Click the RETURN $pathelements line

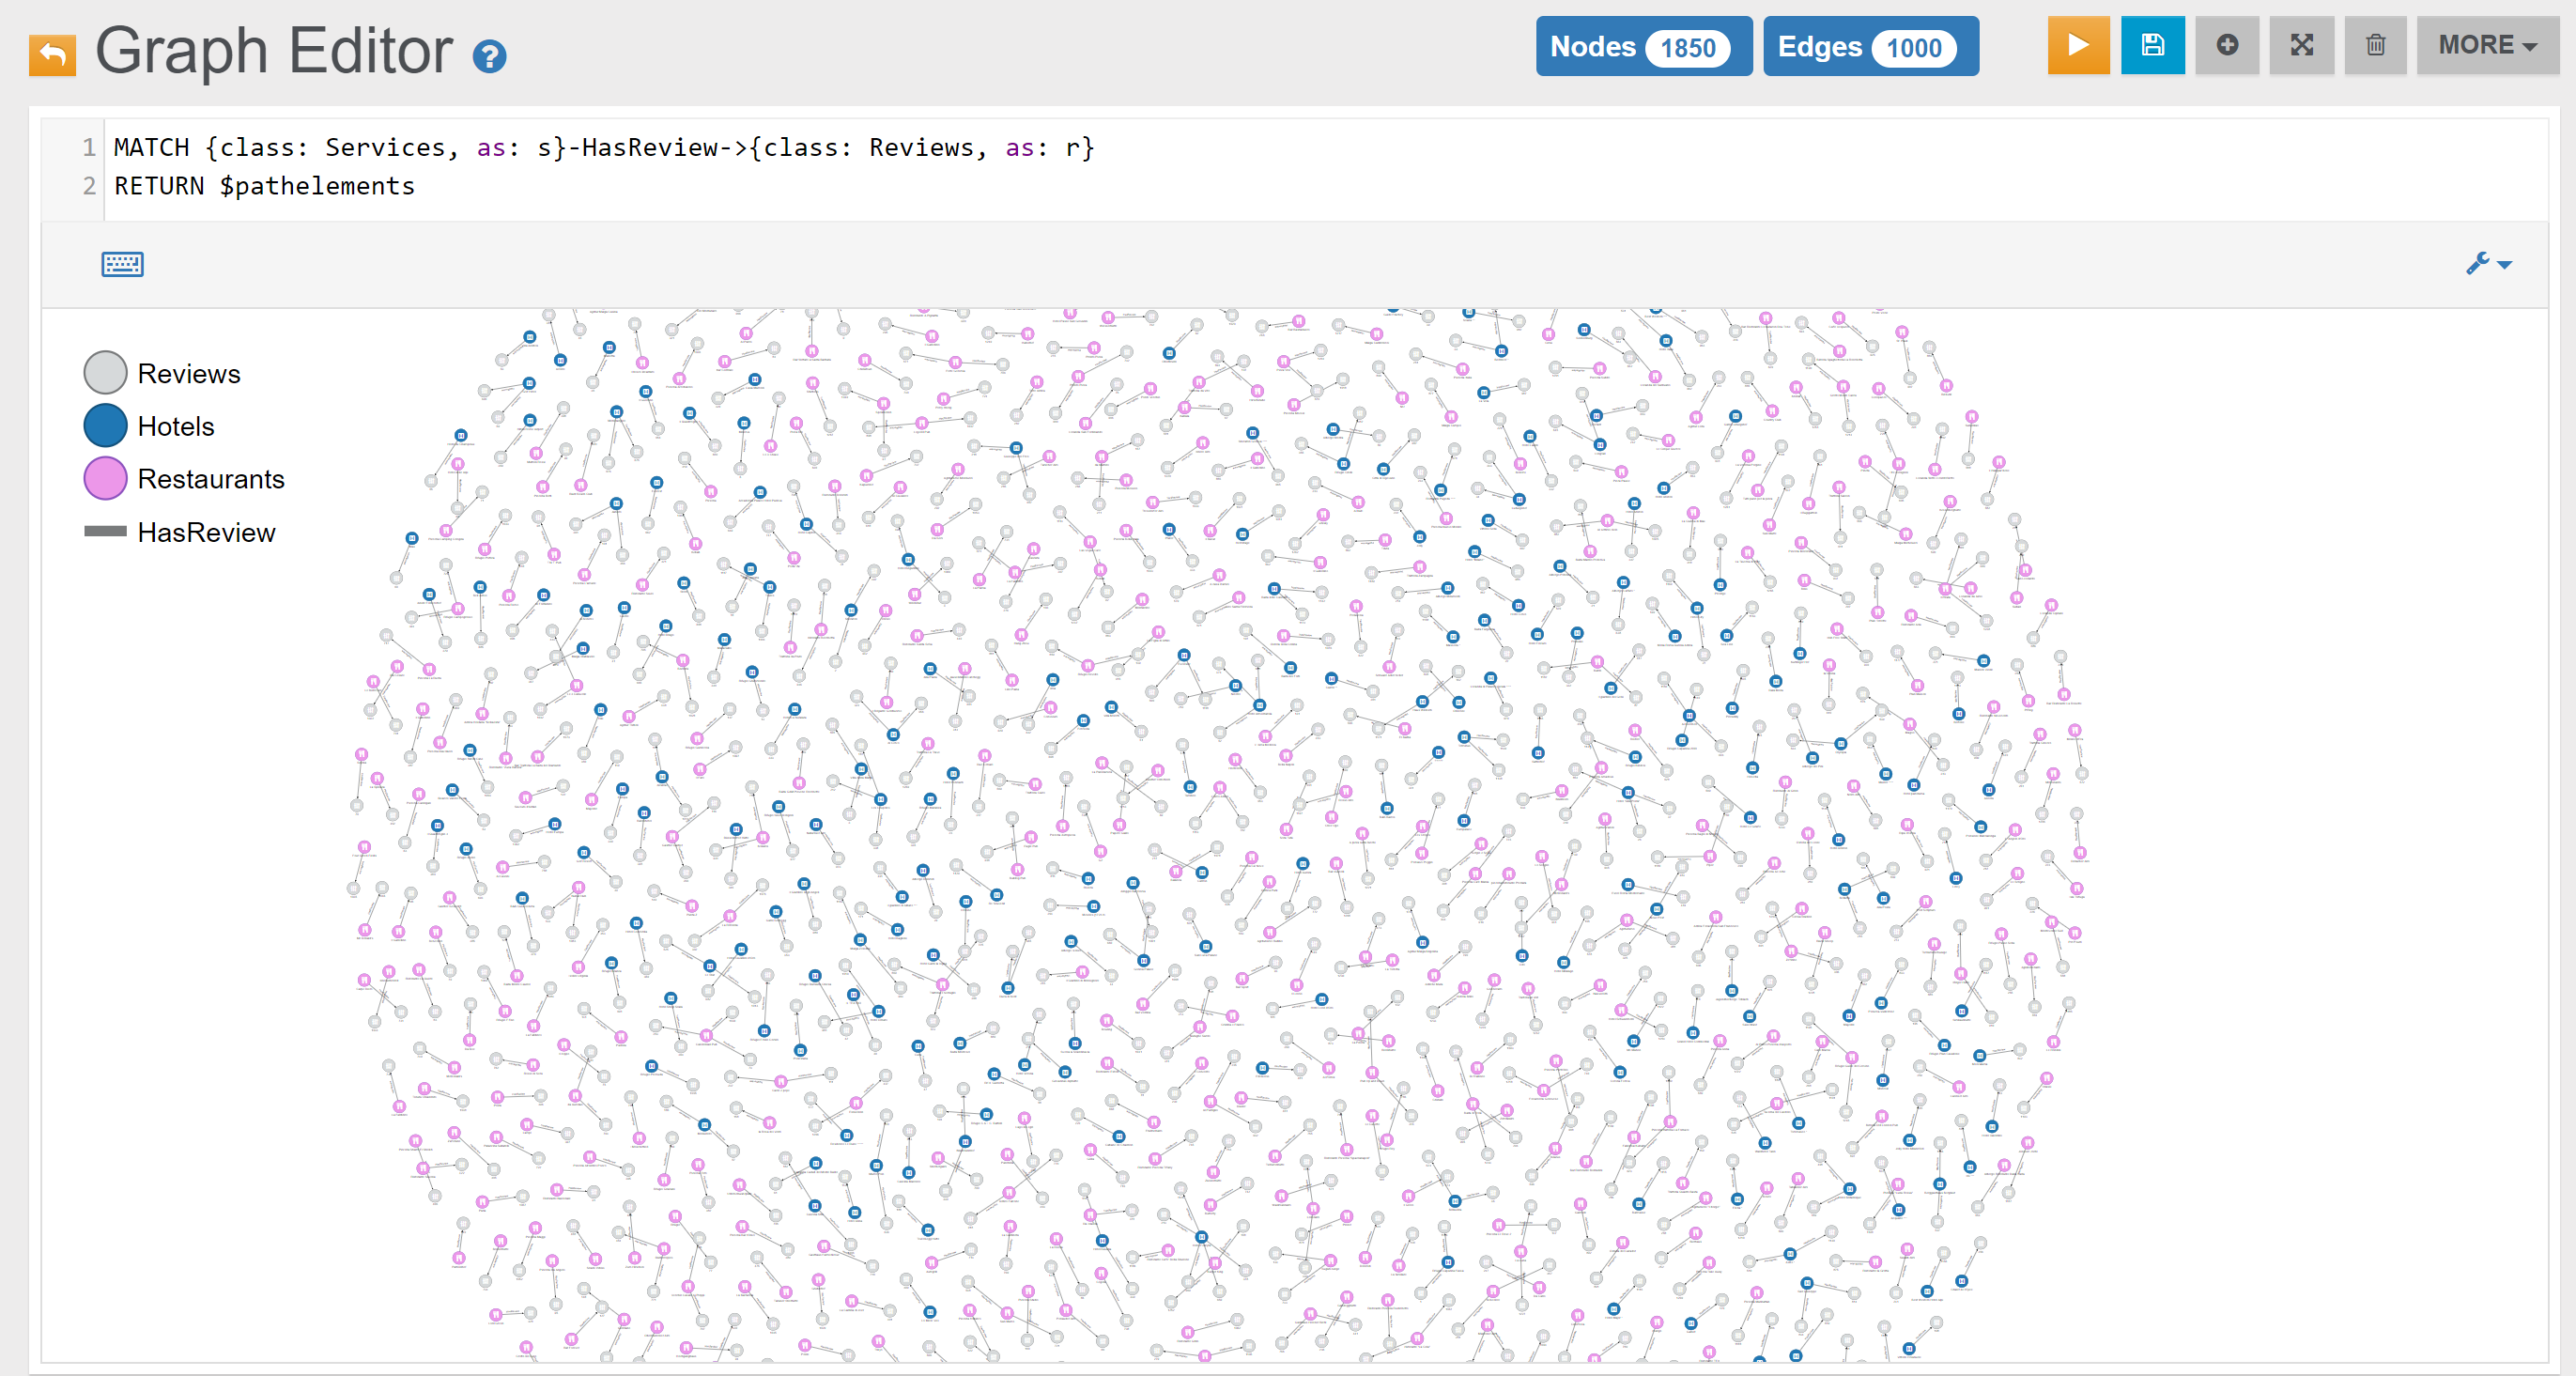point(264,186)
